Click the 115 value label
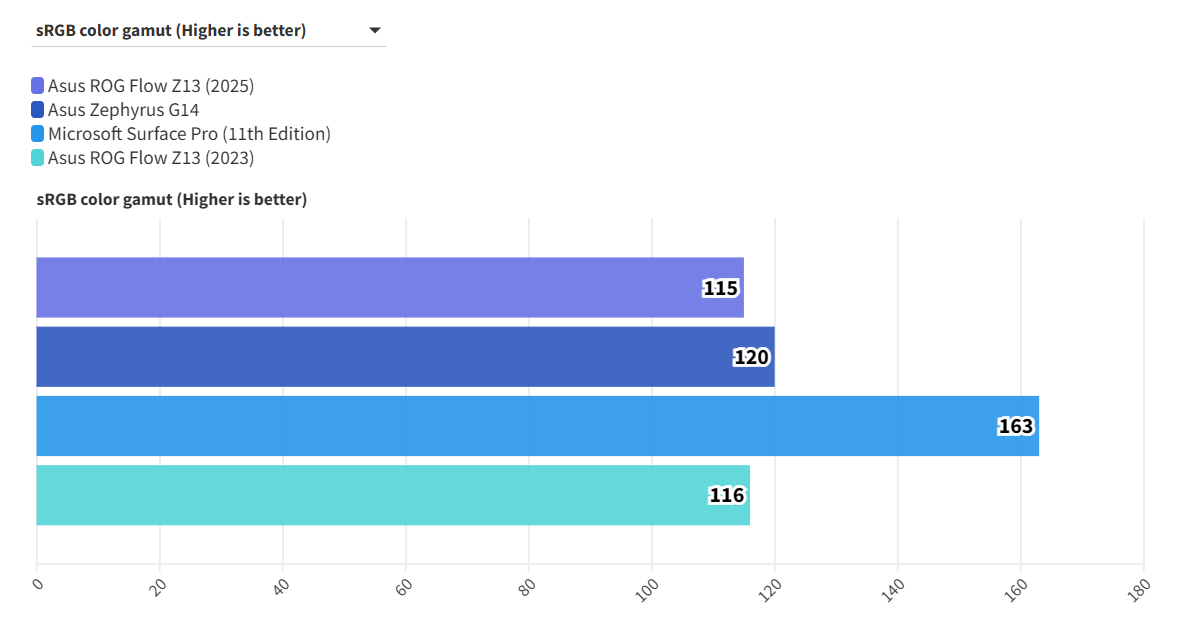The width and height of the screenshot is (1184, 625). point(720,289)
